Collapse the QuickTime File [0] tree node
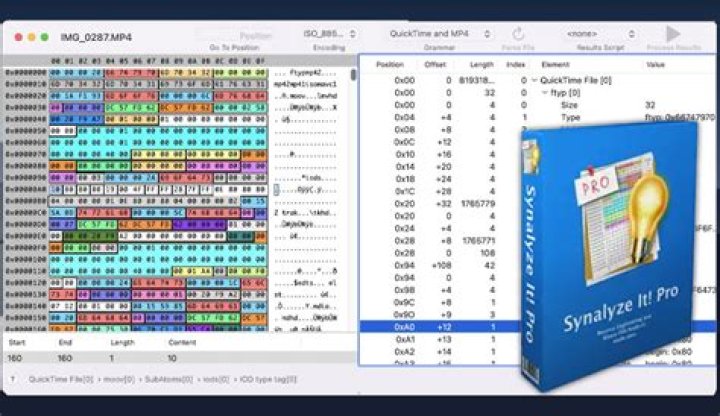This screenshot has width=720, height=416. click(x=534, y=80)
